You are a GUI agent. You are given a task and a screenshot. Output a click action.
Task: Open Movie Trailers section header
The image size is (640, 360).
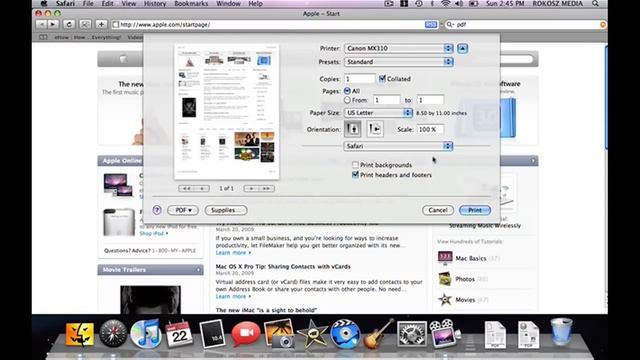pos(150,270)
